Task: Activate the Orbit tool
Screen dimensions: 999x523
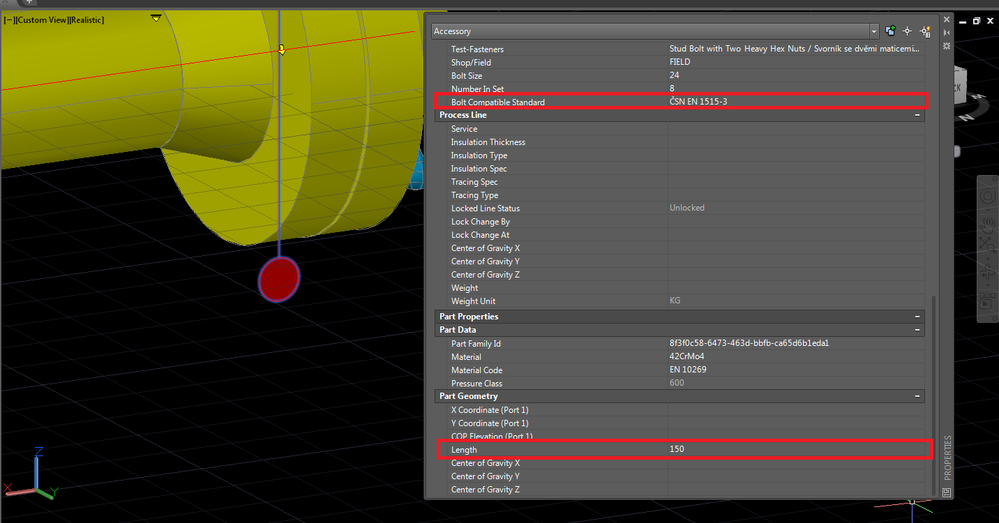Action: click(x=988, y=274)
